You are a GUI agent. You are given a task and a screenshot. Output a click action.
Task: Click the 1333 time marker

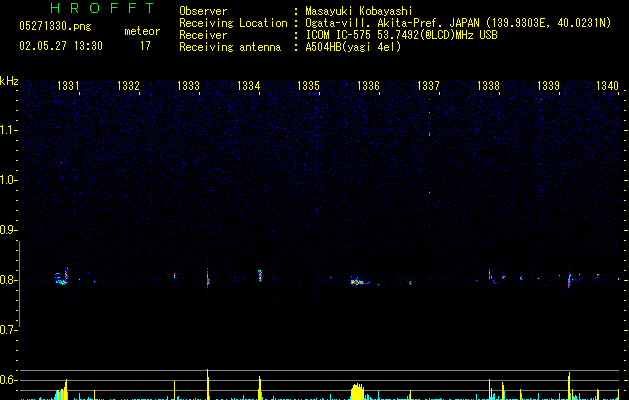pyautogui.click(x=188, y=86)
